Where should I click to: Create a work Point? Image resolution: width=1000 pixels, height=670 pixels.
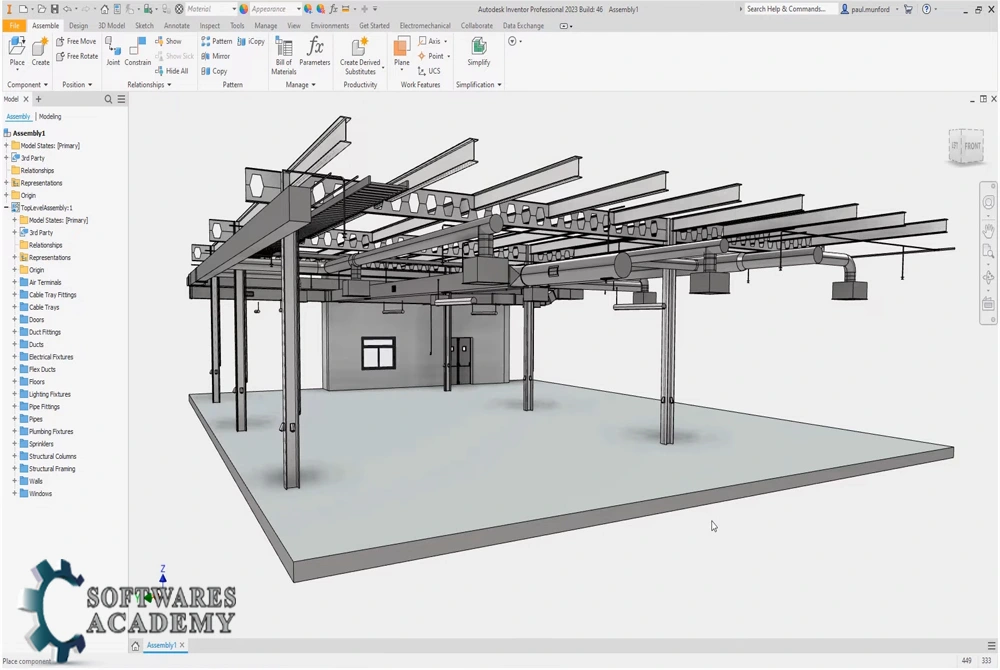[430, 56]
